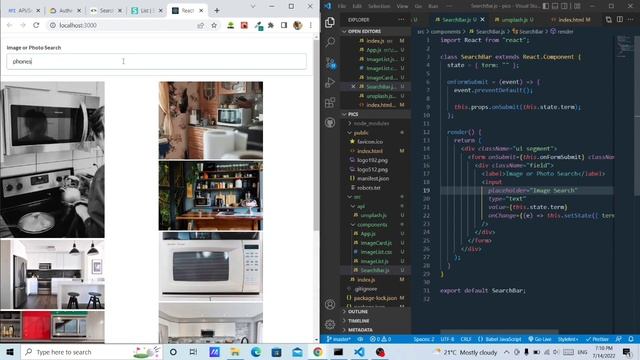Click the notifications bell in VS Code status bar
The image size is (640, 360).
[x=631, y=339]
